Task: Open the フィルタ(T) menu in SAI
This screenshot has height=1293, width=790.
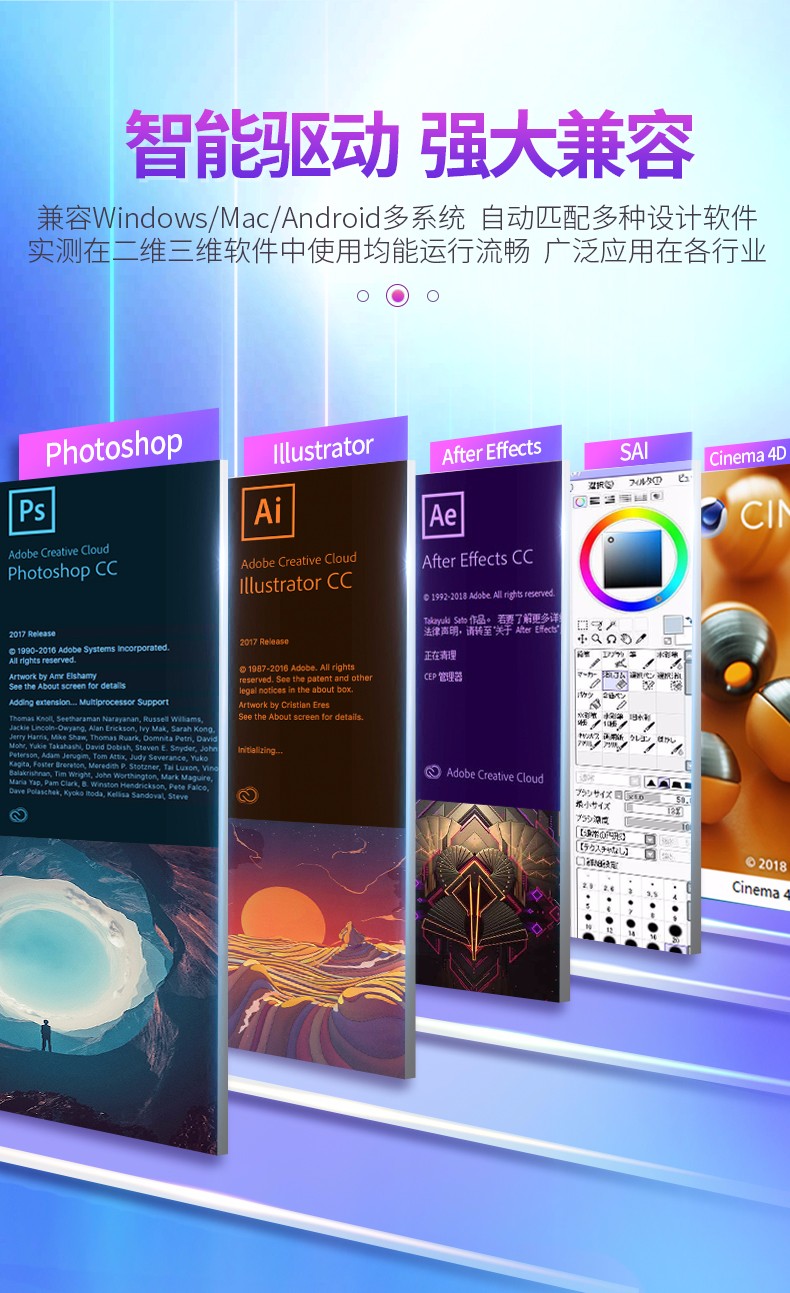Action: [646, 483]
